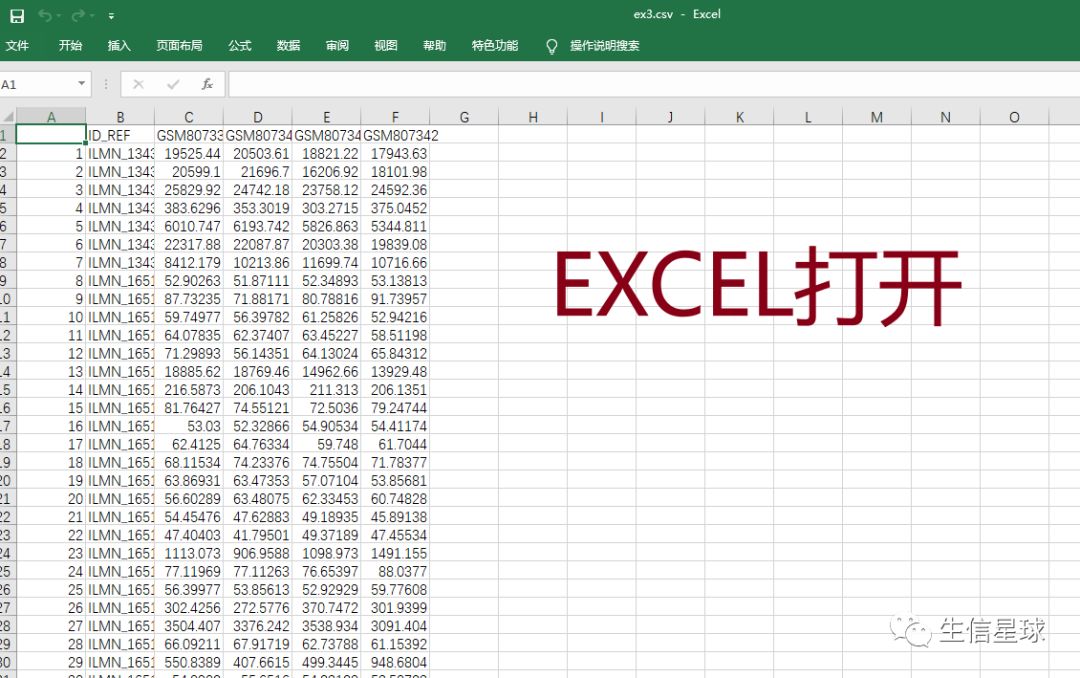Click cell containing 3504.407
The height and width of the screenshot is (678, 1080).
coord(189,626)
